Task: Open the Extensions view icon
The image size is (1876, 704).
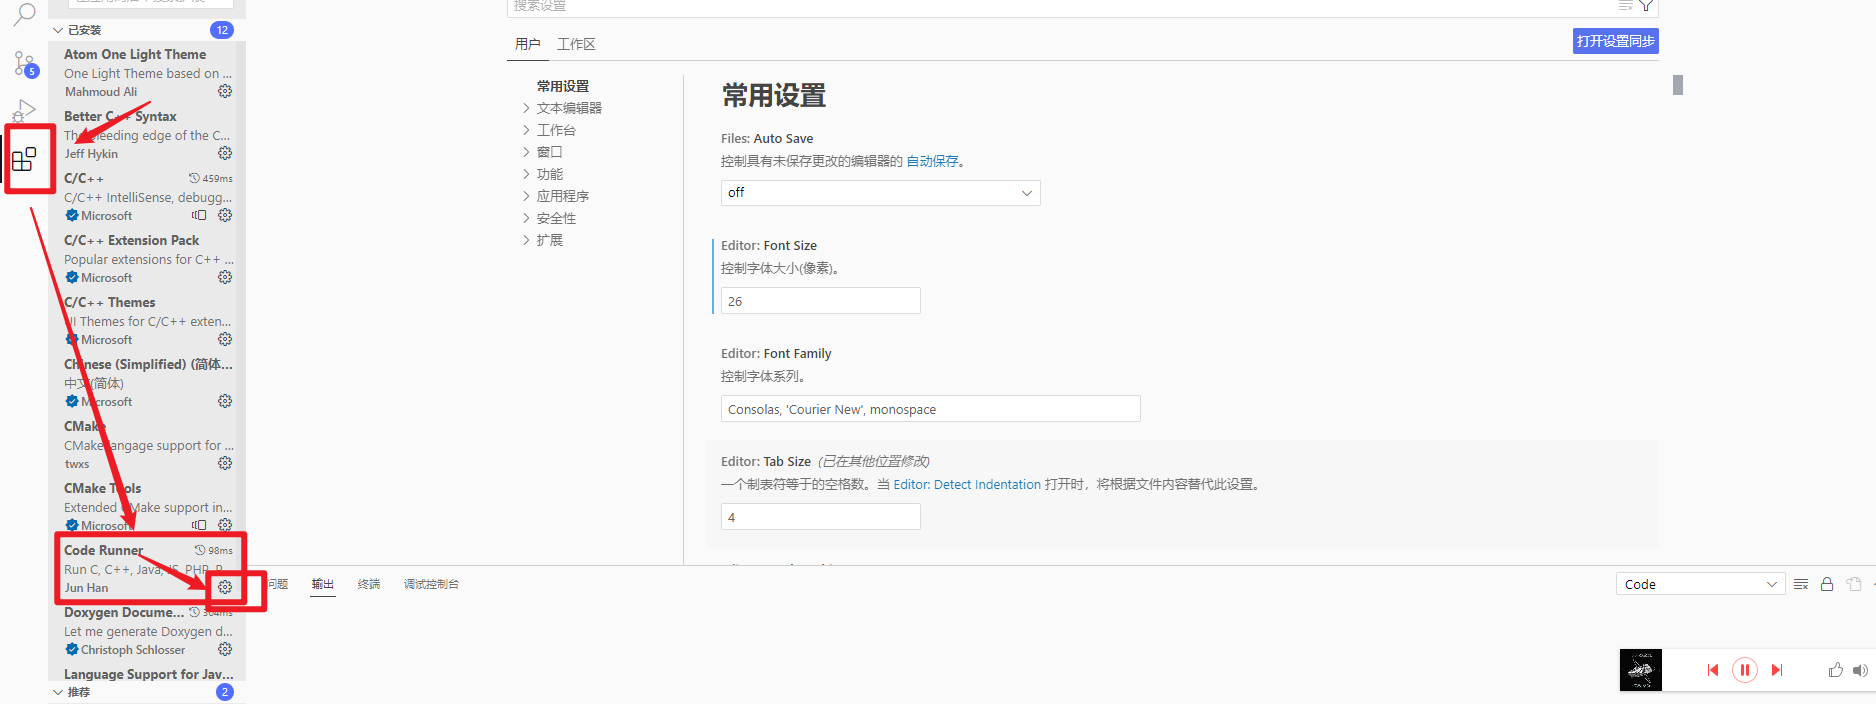Action: coord(24,159)
